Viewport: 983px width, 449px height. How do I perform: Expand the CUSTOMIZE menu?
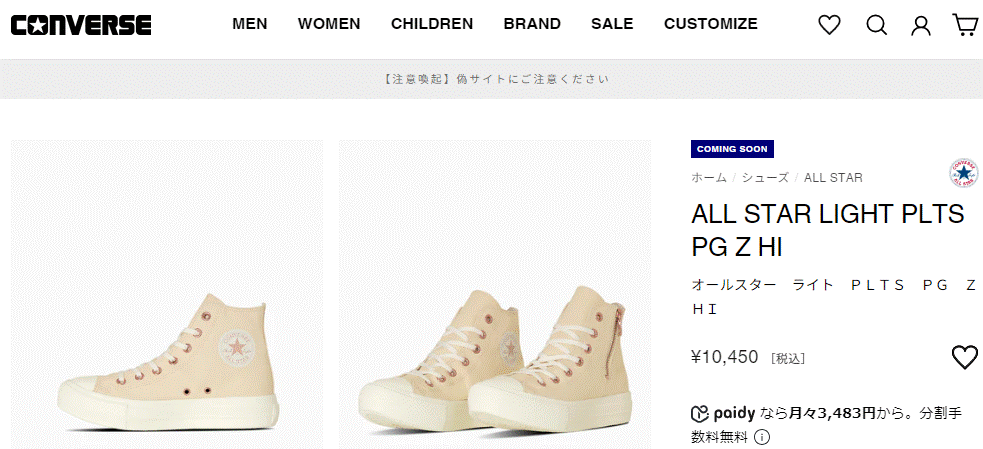[x=711, y=24]
